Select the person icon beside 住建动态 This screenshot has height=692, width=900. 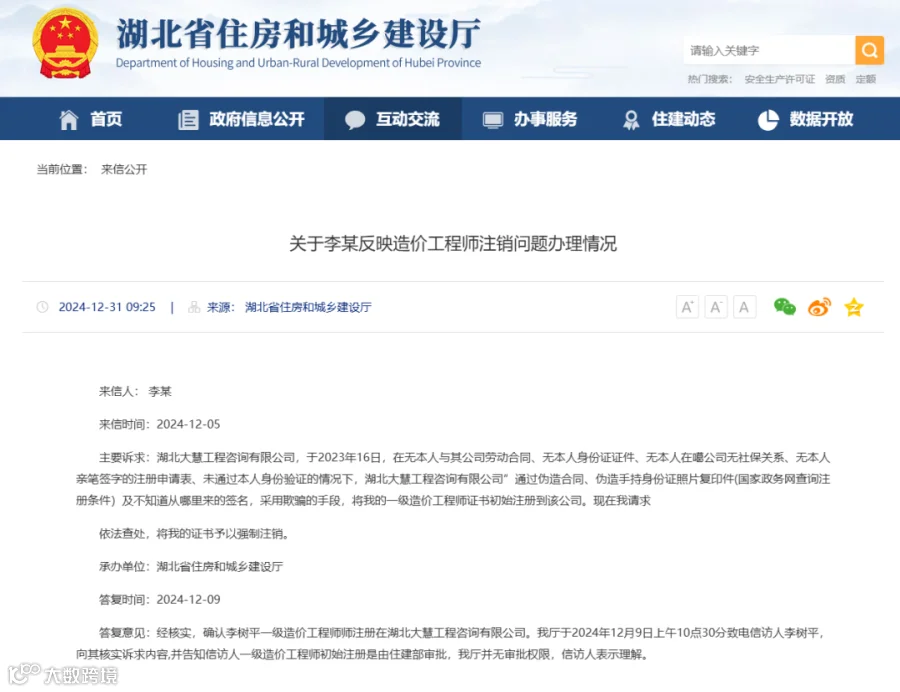pos(631,119)
